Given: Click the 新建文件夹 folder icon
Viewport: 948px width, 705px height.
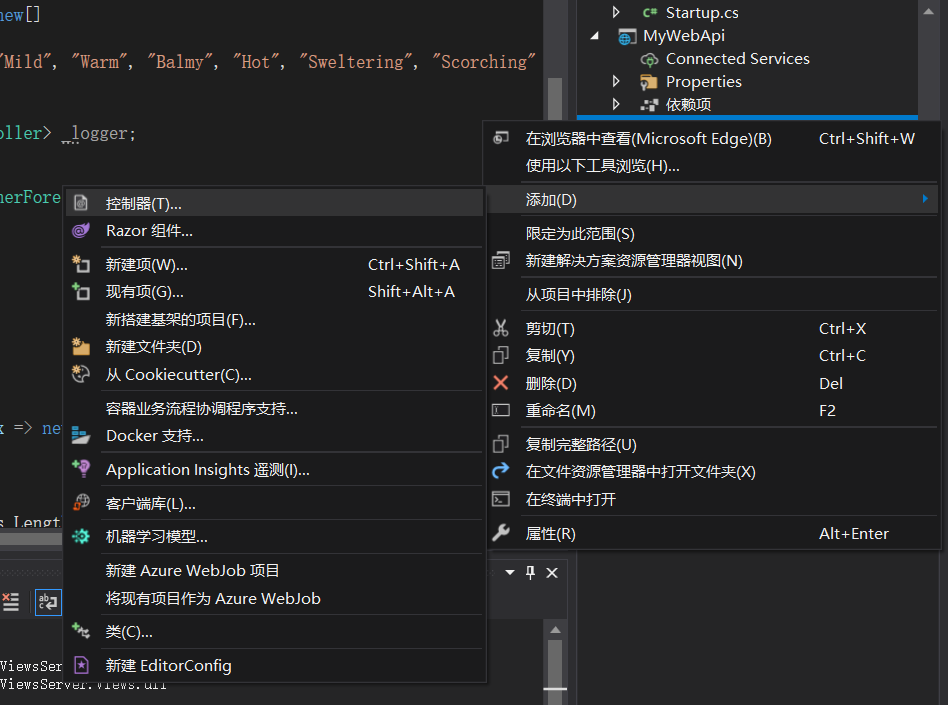Looking at the screenshot, I should pos(81,346).
